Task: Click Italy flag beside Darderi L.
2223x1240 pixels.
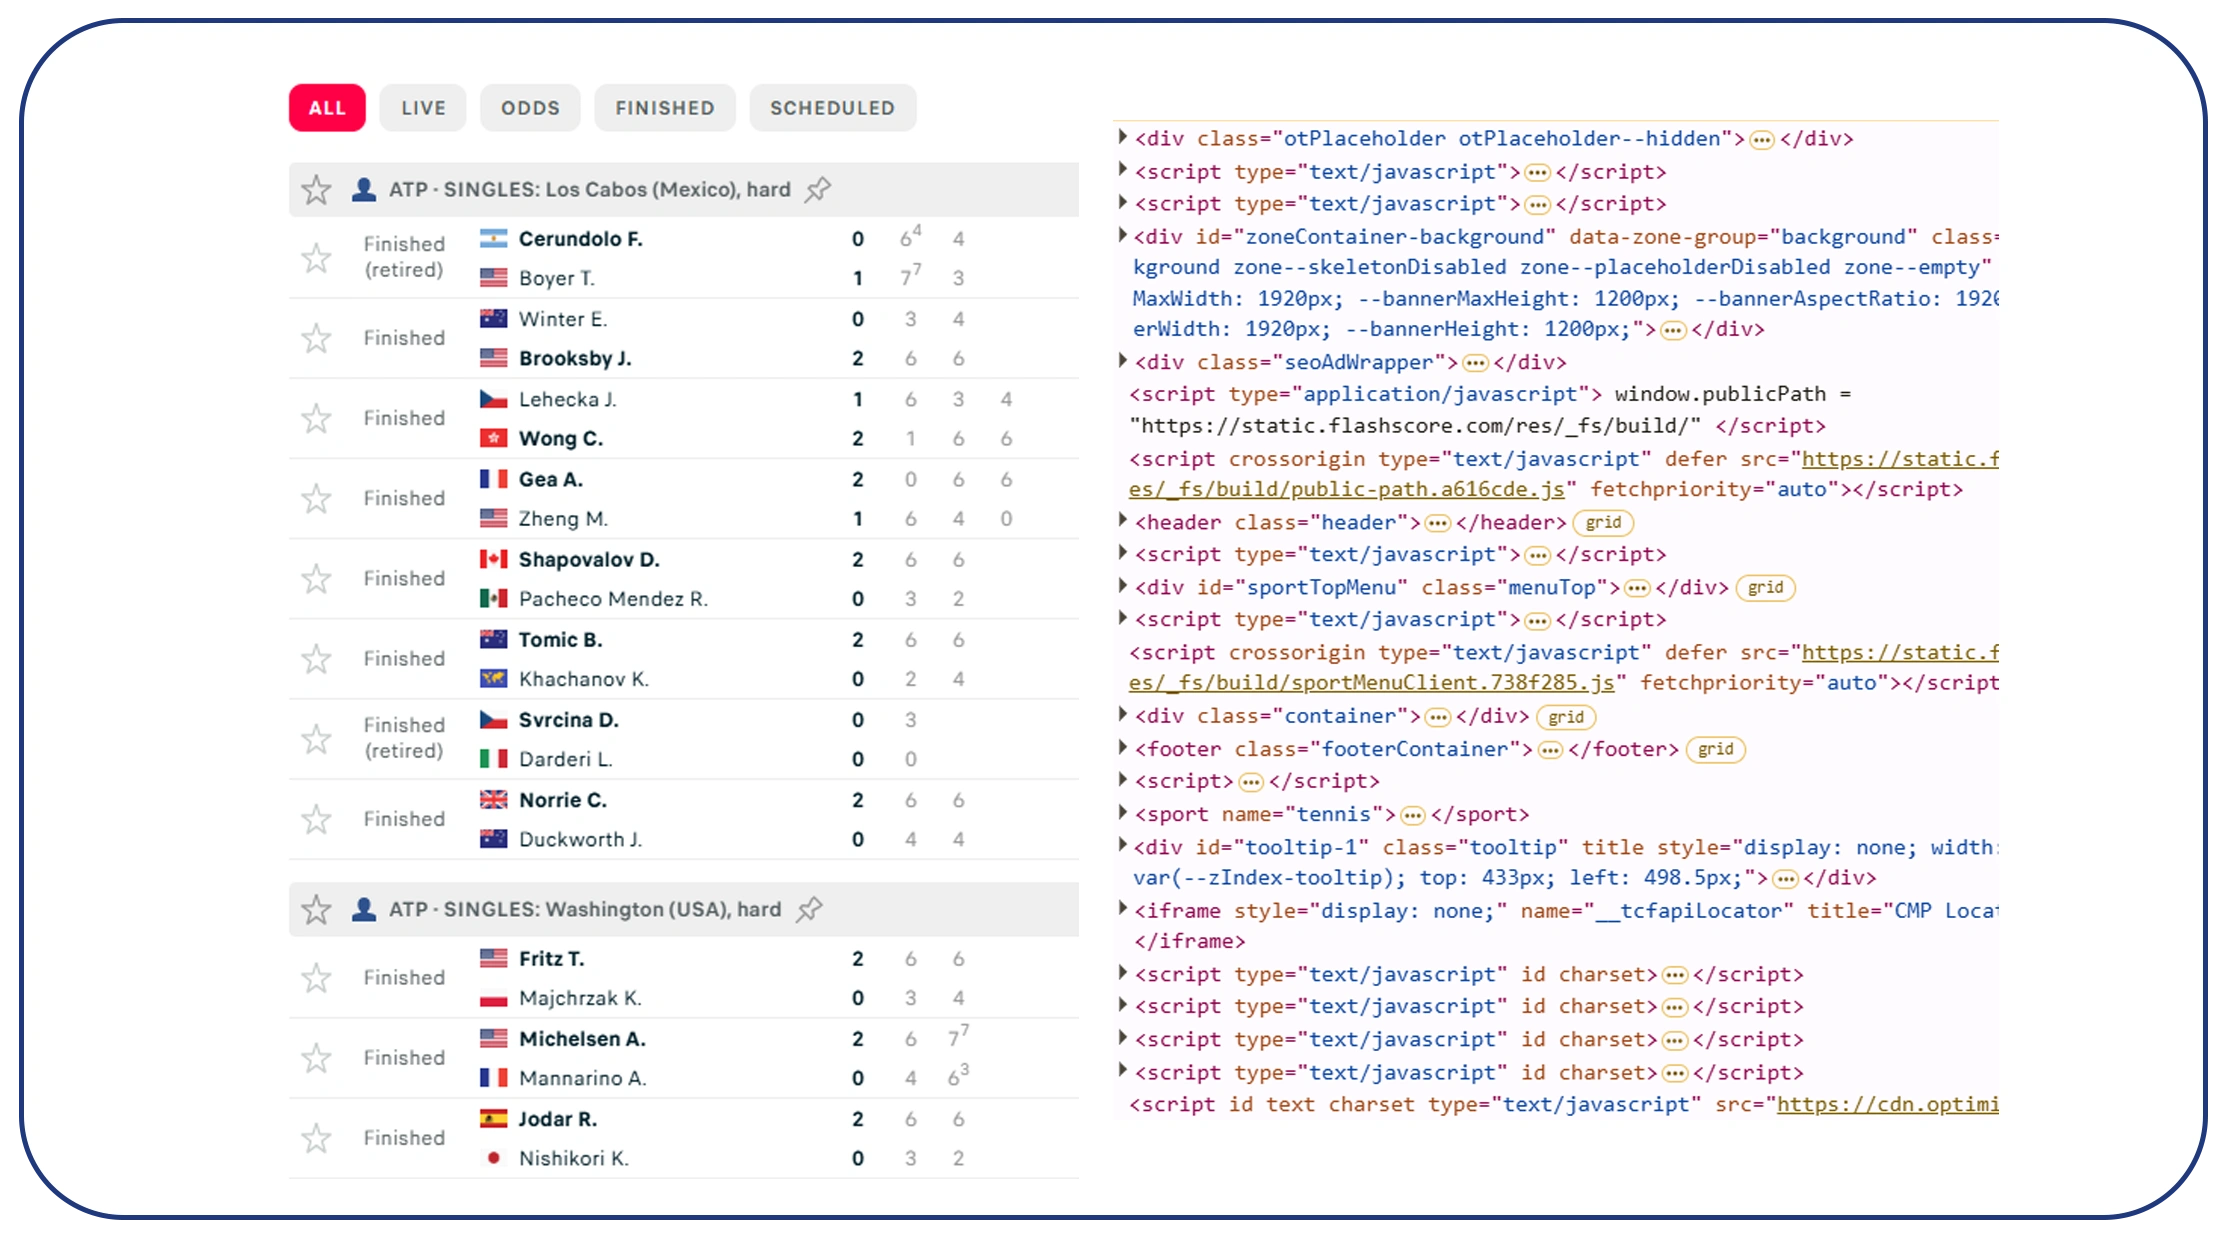Action: pyautogui.click(x=493, y=758)
